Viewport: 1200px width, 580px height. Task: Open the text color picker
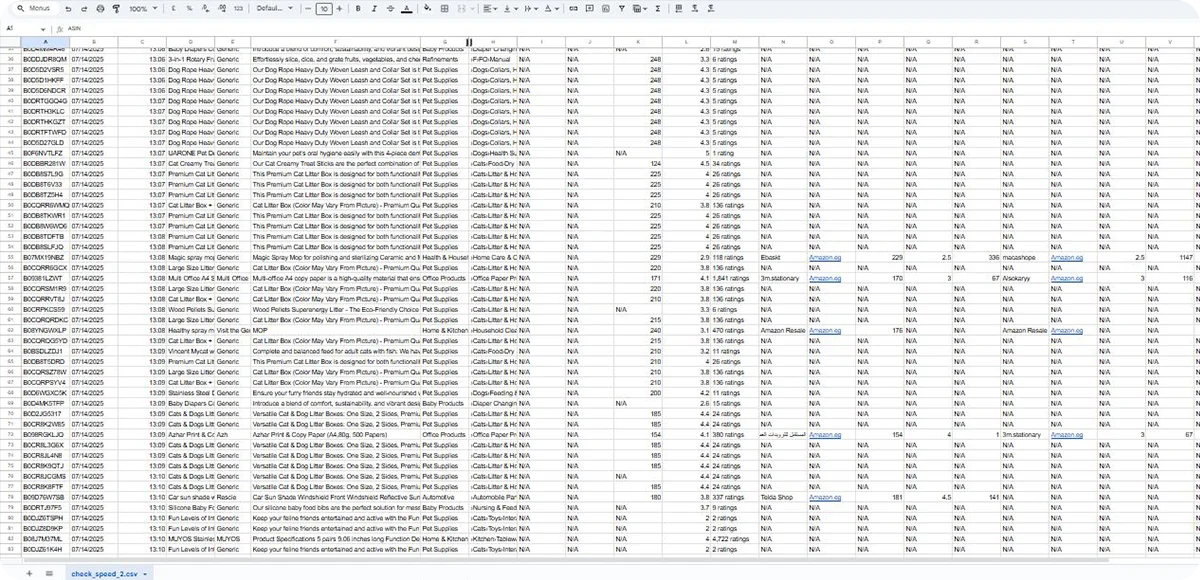coord(404,8)
